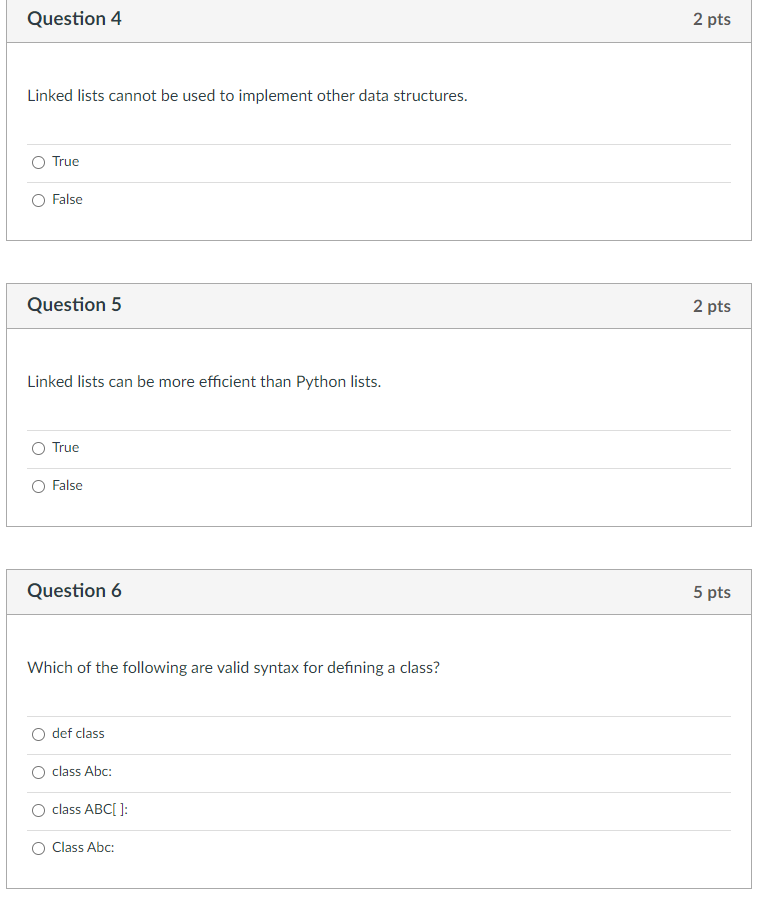The image size is (759, 904).
Task: Click the "2 pts" label on Question 4
Action: pyautogui.click(x=712, y=19)
